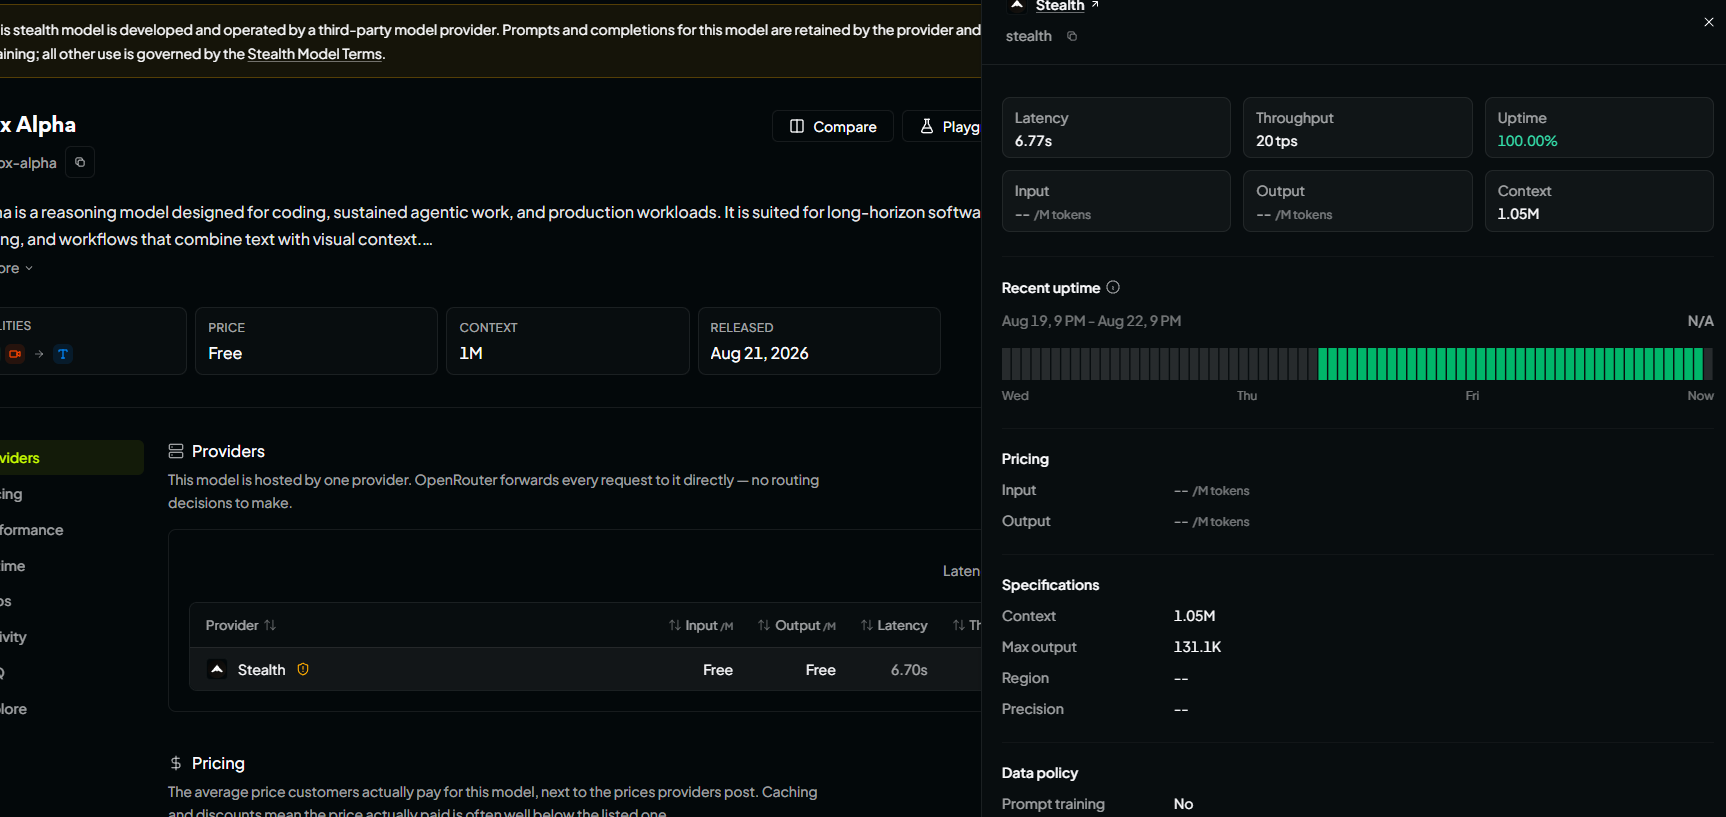Sort providers table by Output price

point(797,625)
